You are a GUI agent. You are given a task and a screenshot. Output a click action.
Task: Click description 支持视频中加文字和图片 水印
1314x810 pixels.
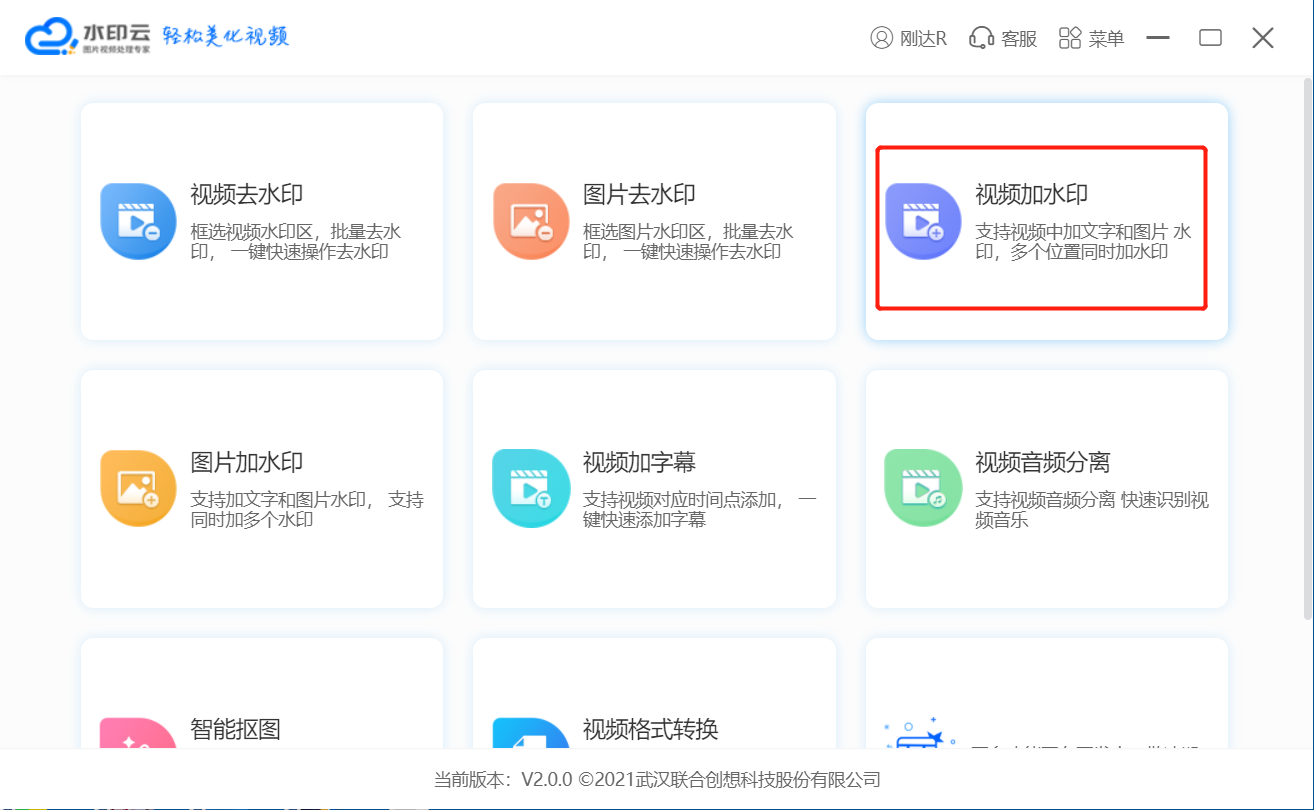pyautogui.click(x=1084, y=242)
